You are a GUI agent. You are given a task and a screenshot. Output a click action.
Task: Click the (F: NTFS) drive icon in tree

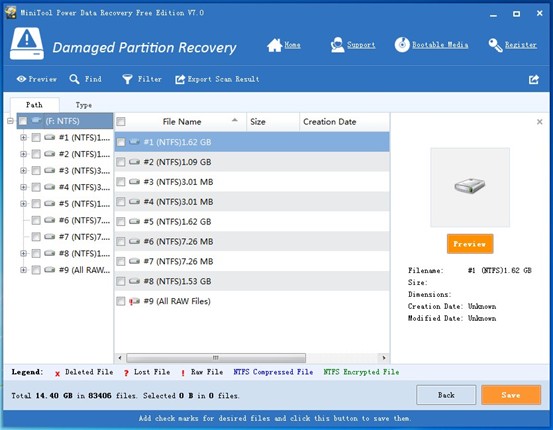coord(36,121)
